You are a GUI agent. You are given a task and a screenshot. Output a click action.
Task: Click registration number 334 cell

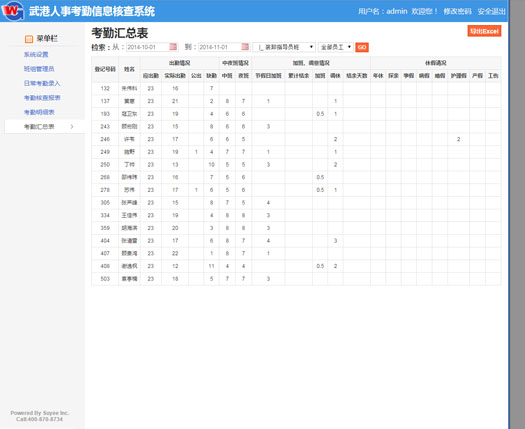click(x=105, y=215)
